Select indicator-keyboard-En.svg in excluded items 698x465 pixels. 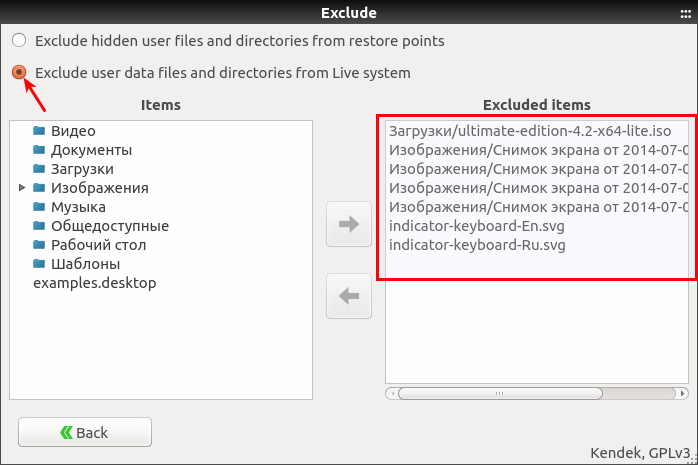(476, 226)
